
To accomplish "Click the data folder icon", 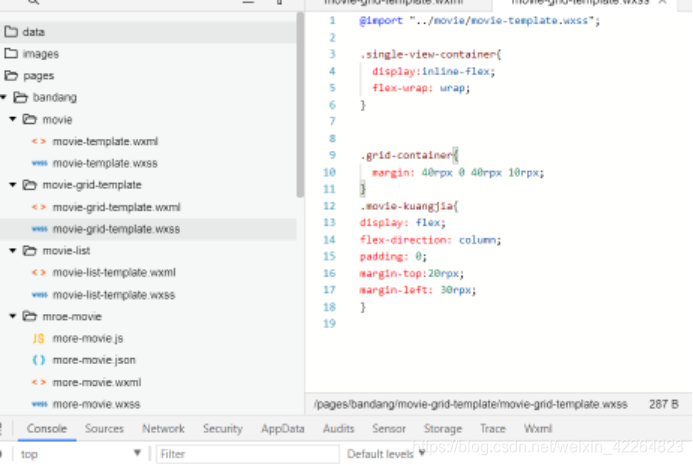I will (x=11, y=31).
